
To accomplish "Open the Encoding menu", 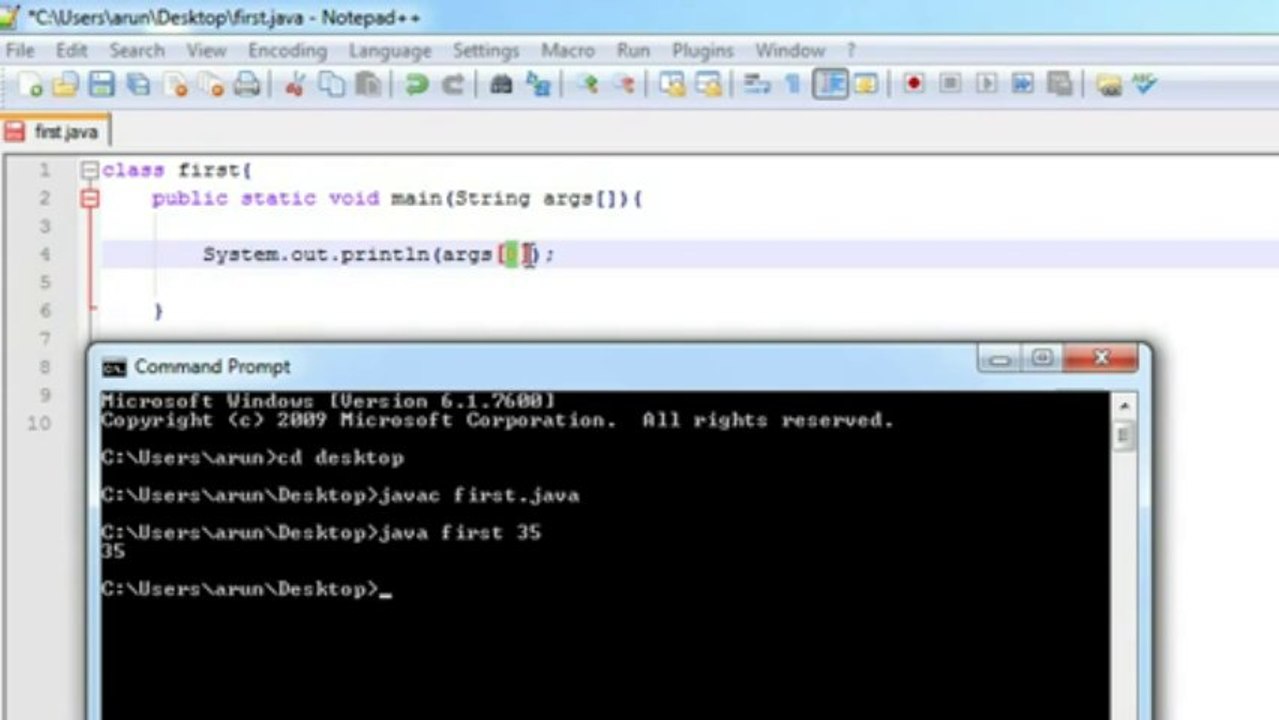I will coord(287,50).
